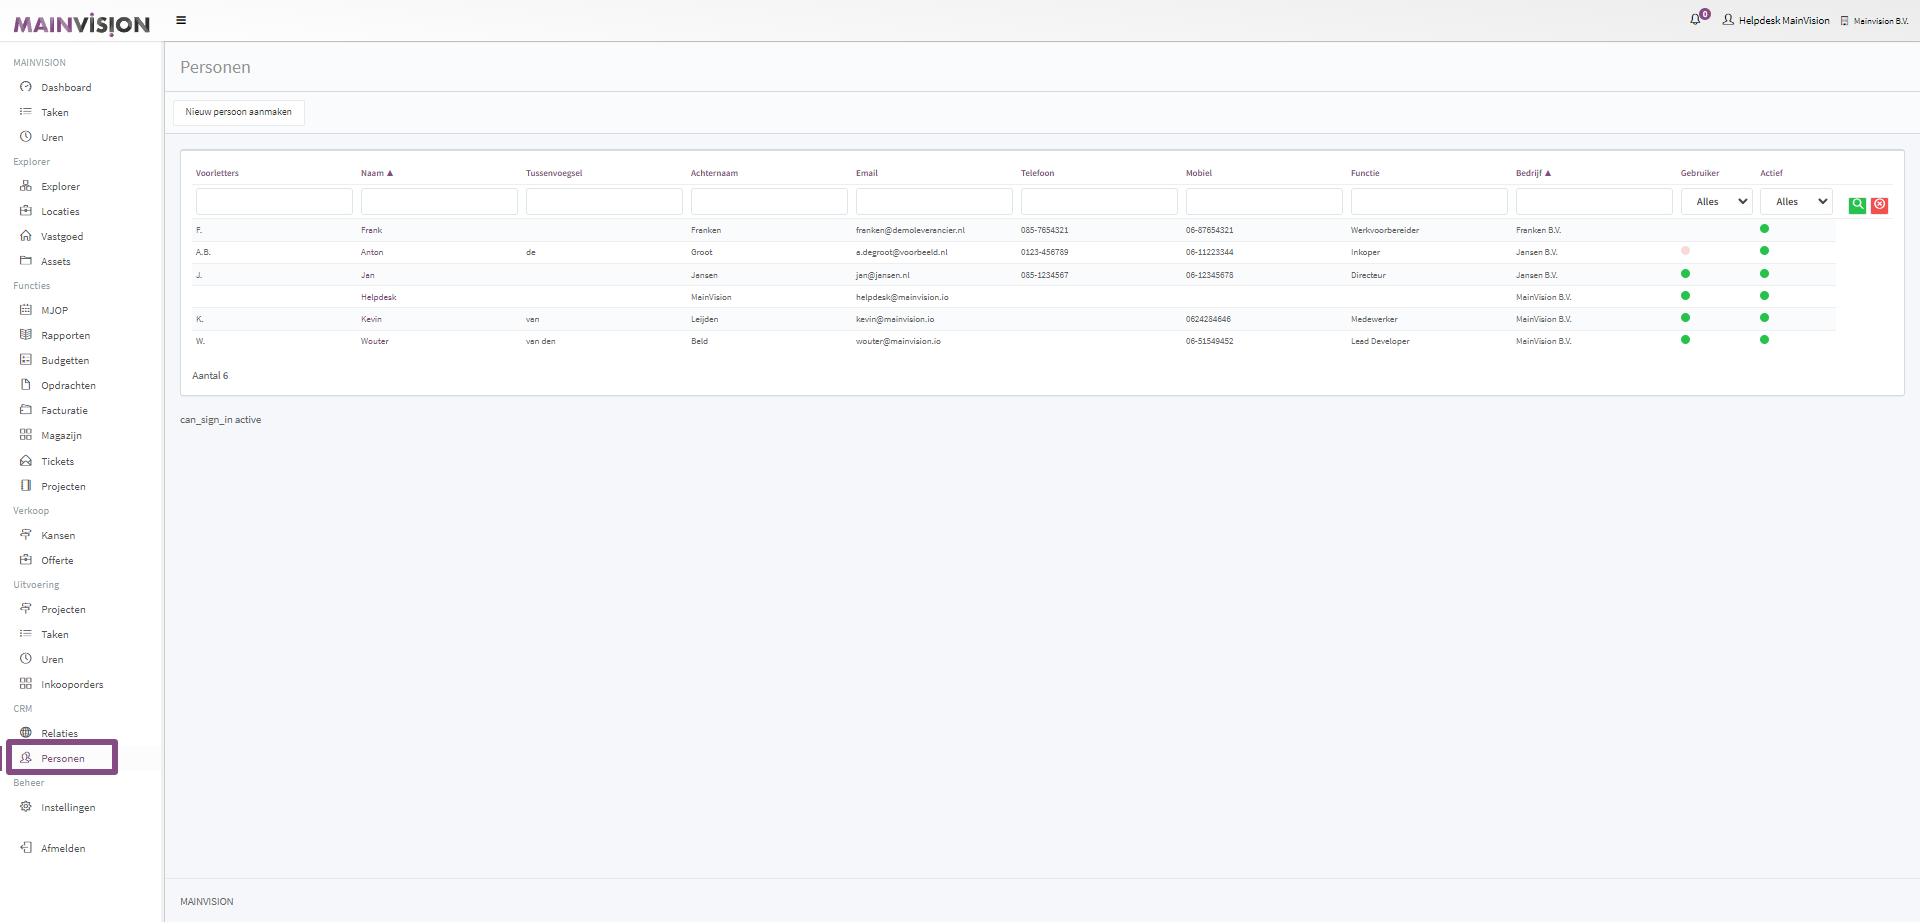1920x922 pixels.
Task: Click the Afmelden logout icon
Action: (x=26, y=848)
